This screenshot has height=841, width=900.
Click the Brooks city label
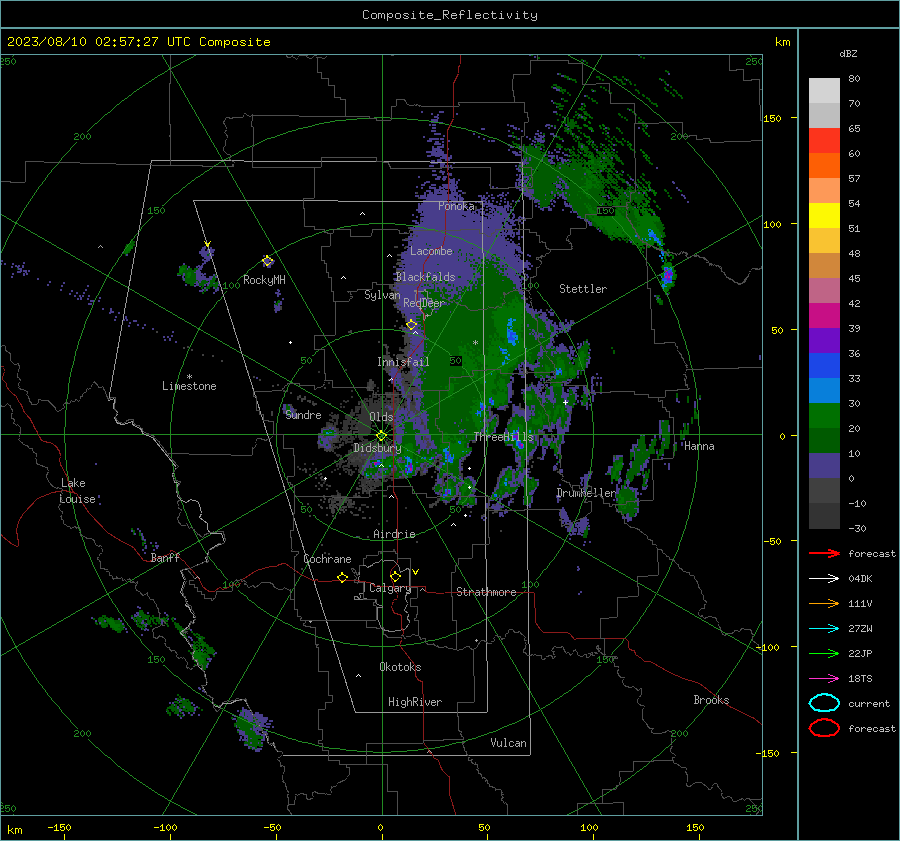click(x=711, y=700)
